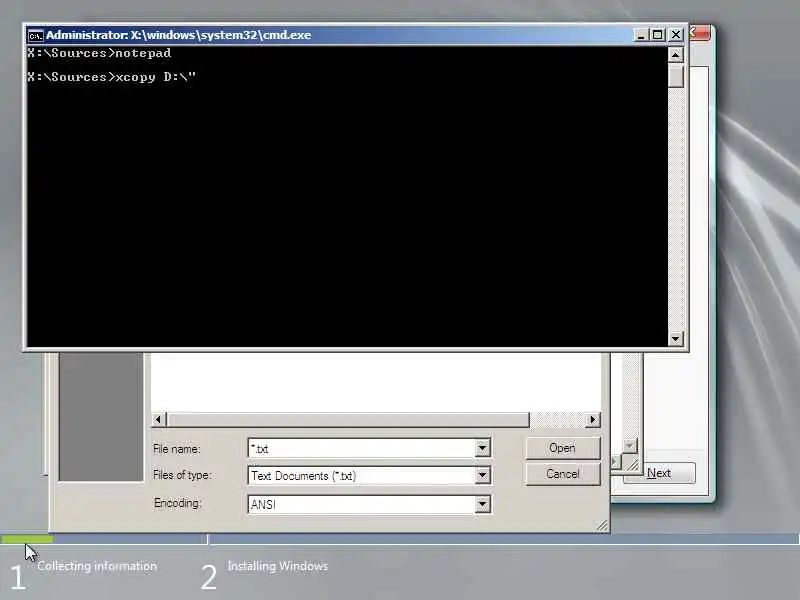Click the cmd scrollbar up arrow
Image resolution: width=800 pixels, height=600 pixels.
pyautogui.click(x=676, y=55)
